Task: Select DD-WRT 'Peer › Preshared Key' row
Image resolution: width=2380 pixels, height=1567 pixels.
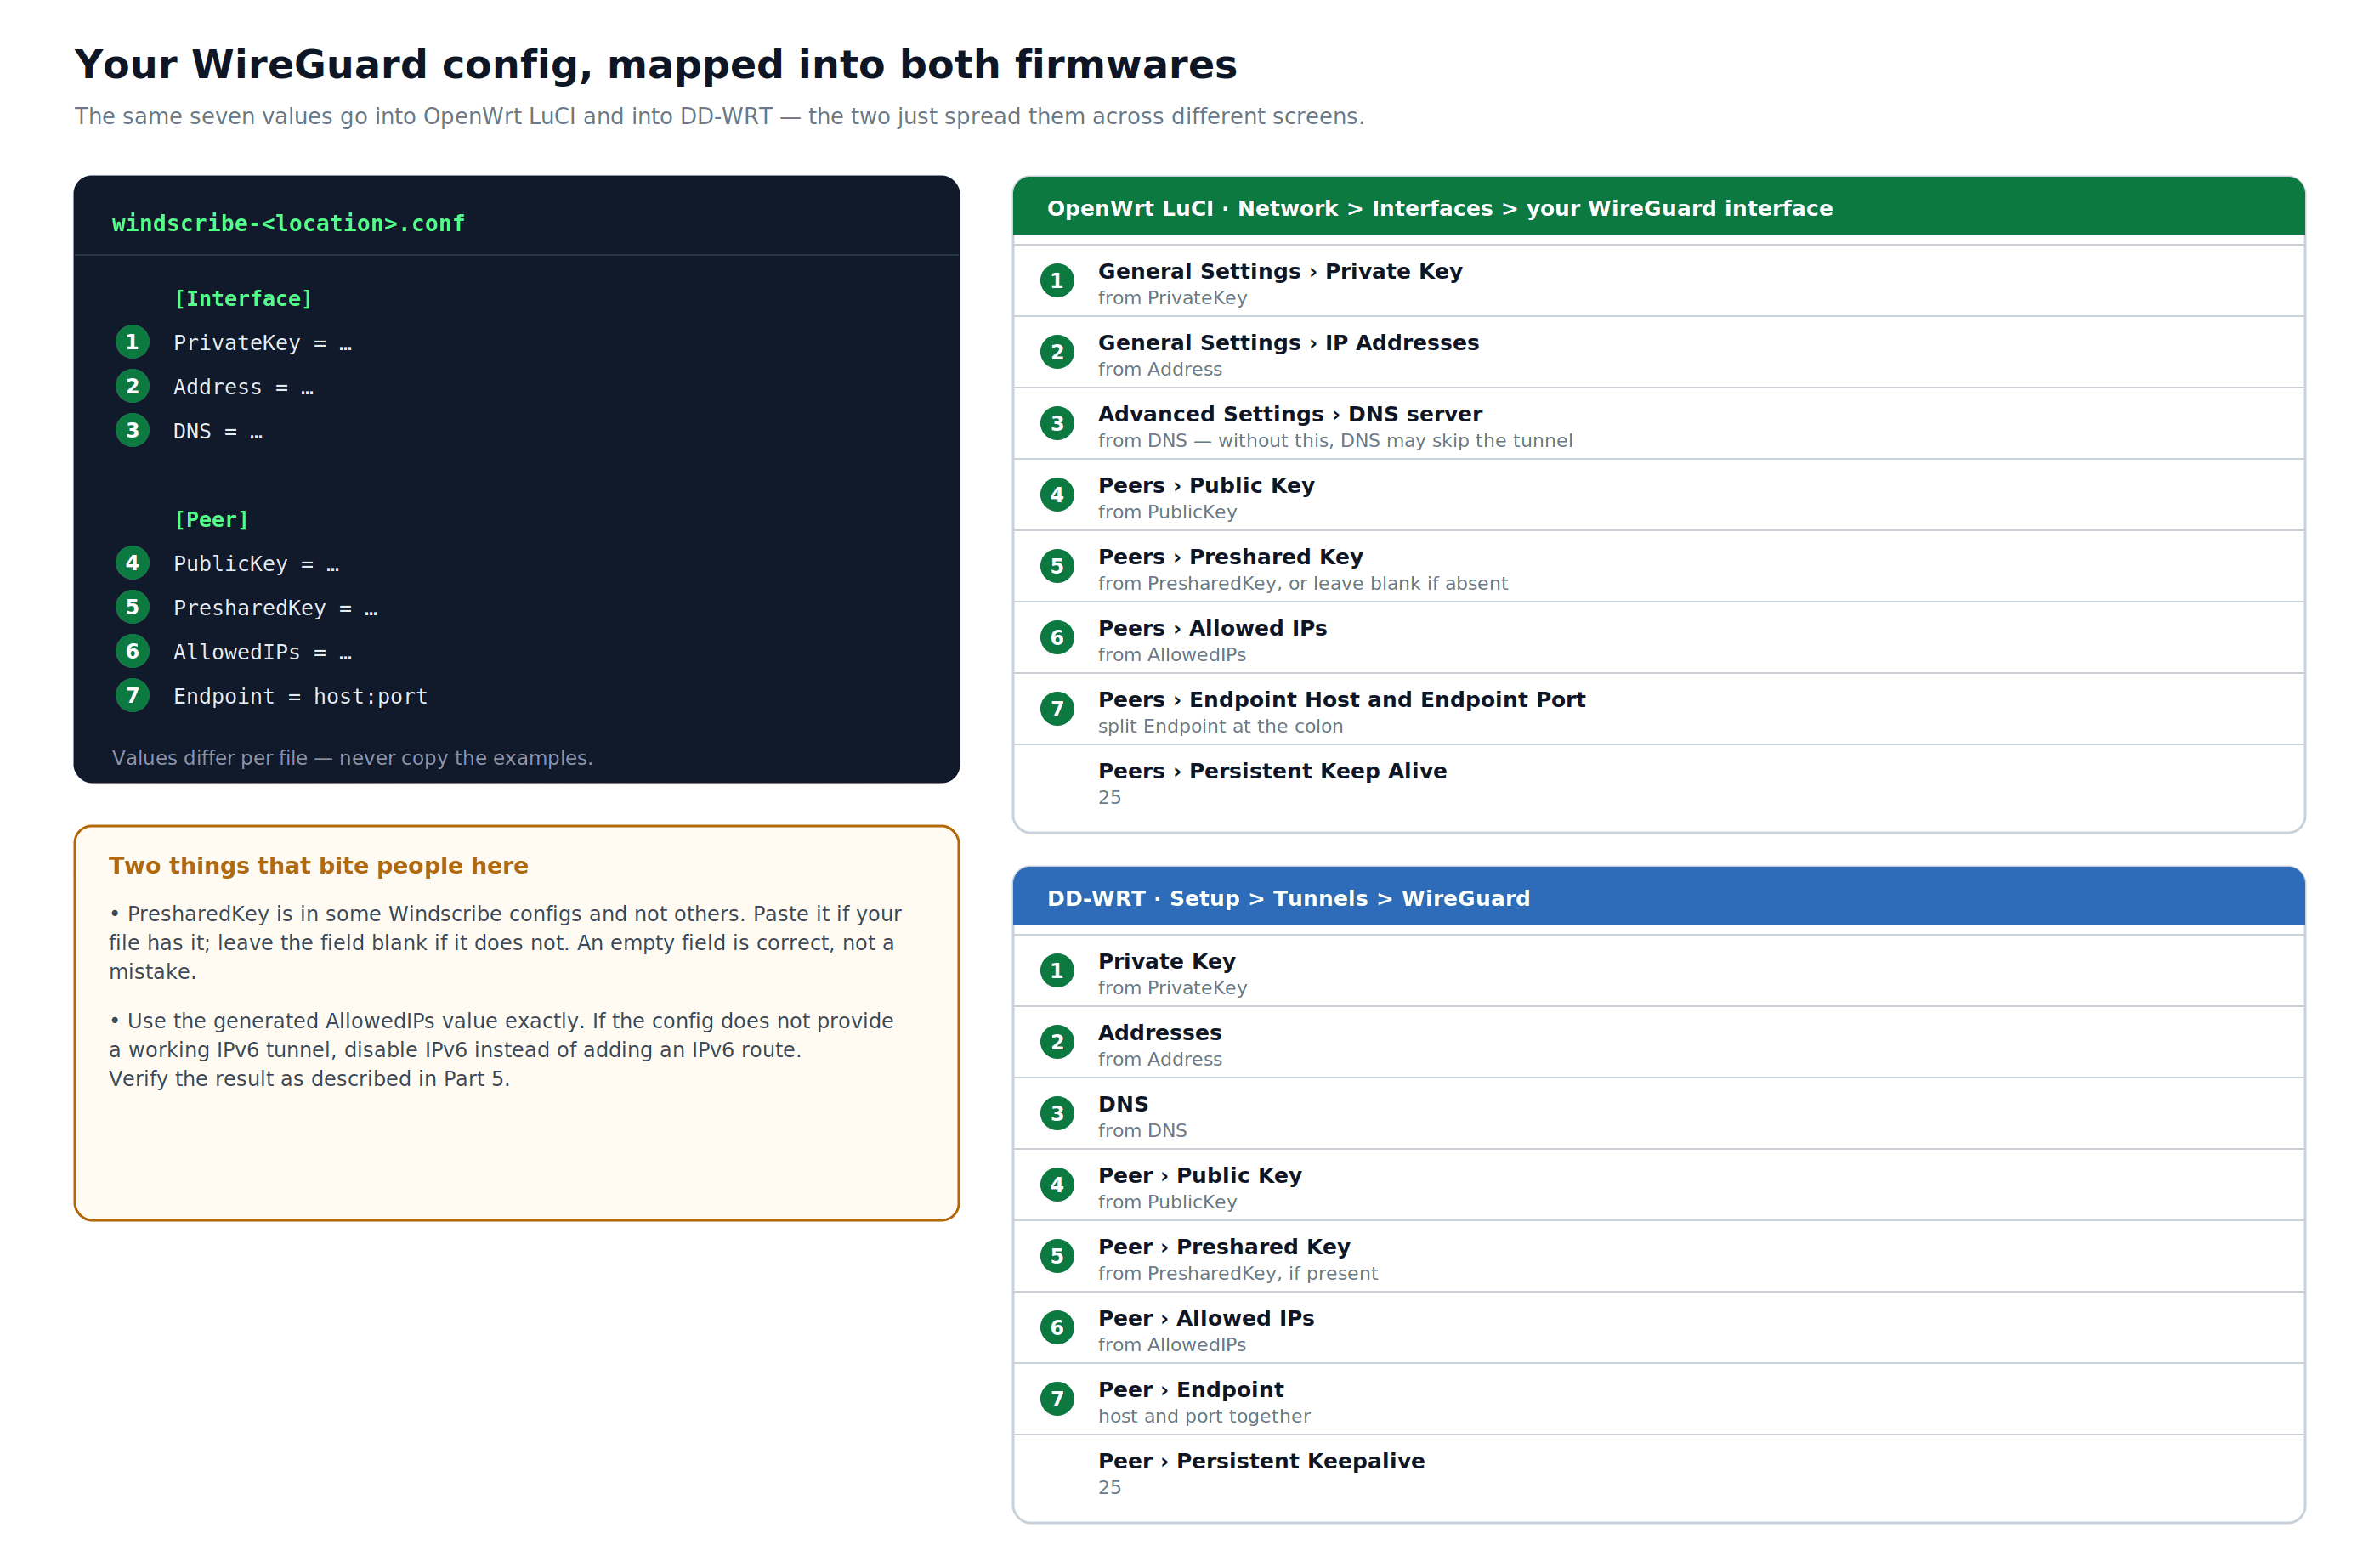Action: coord(1658,1256)
